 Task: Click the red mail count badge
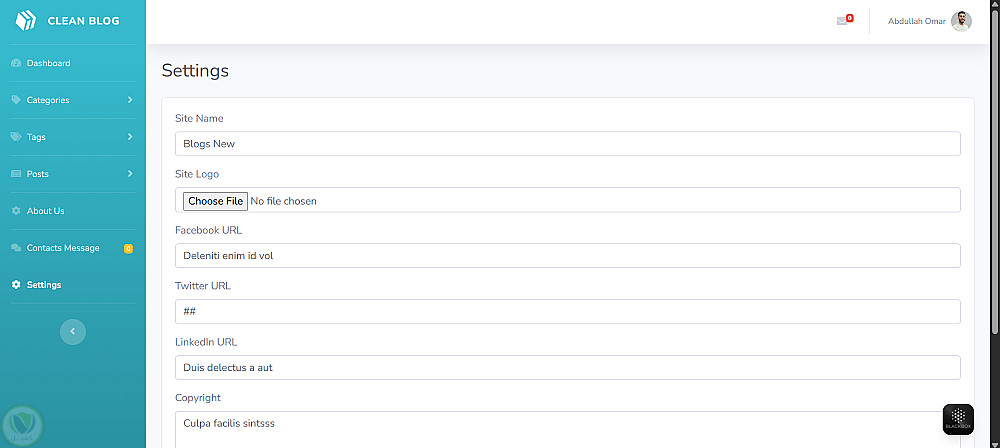[x=850, y=18]
